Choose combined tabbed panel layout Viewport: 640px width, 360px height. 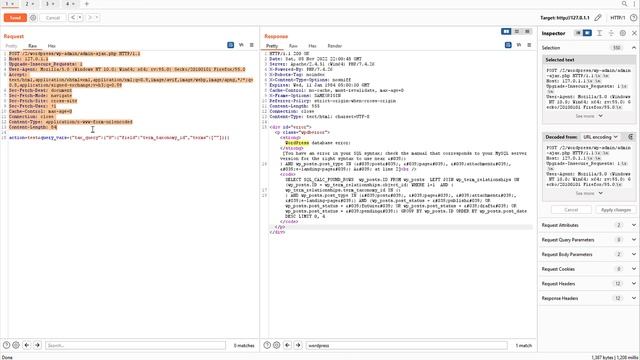[x=527, y=31]
